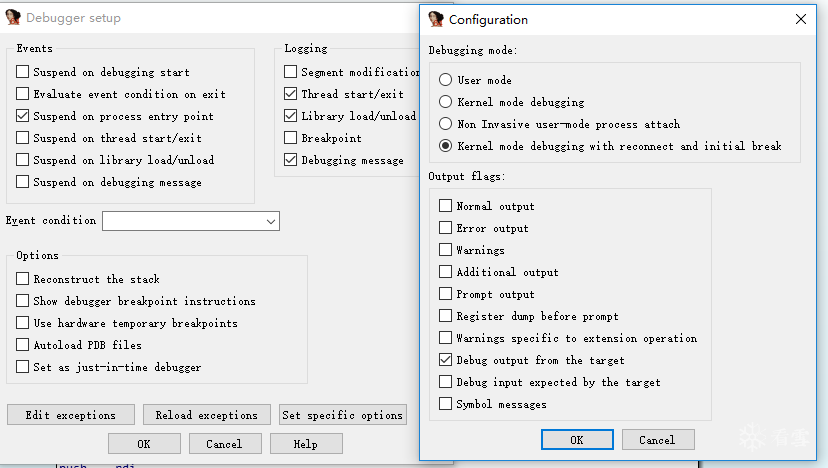Uncheck Debug output from the target

[x=446, y=360]
